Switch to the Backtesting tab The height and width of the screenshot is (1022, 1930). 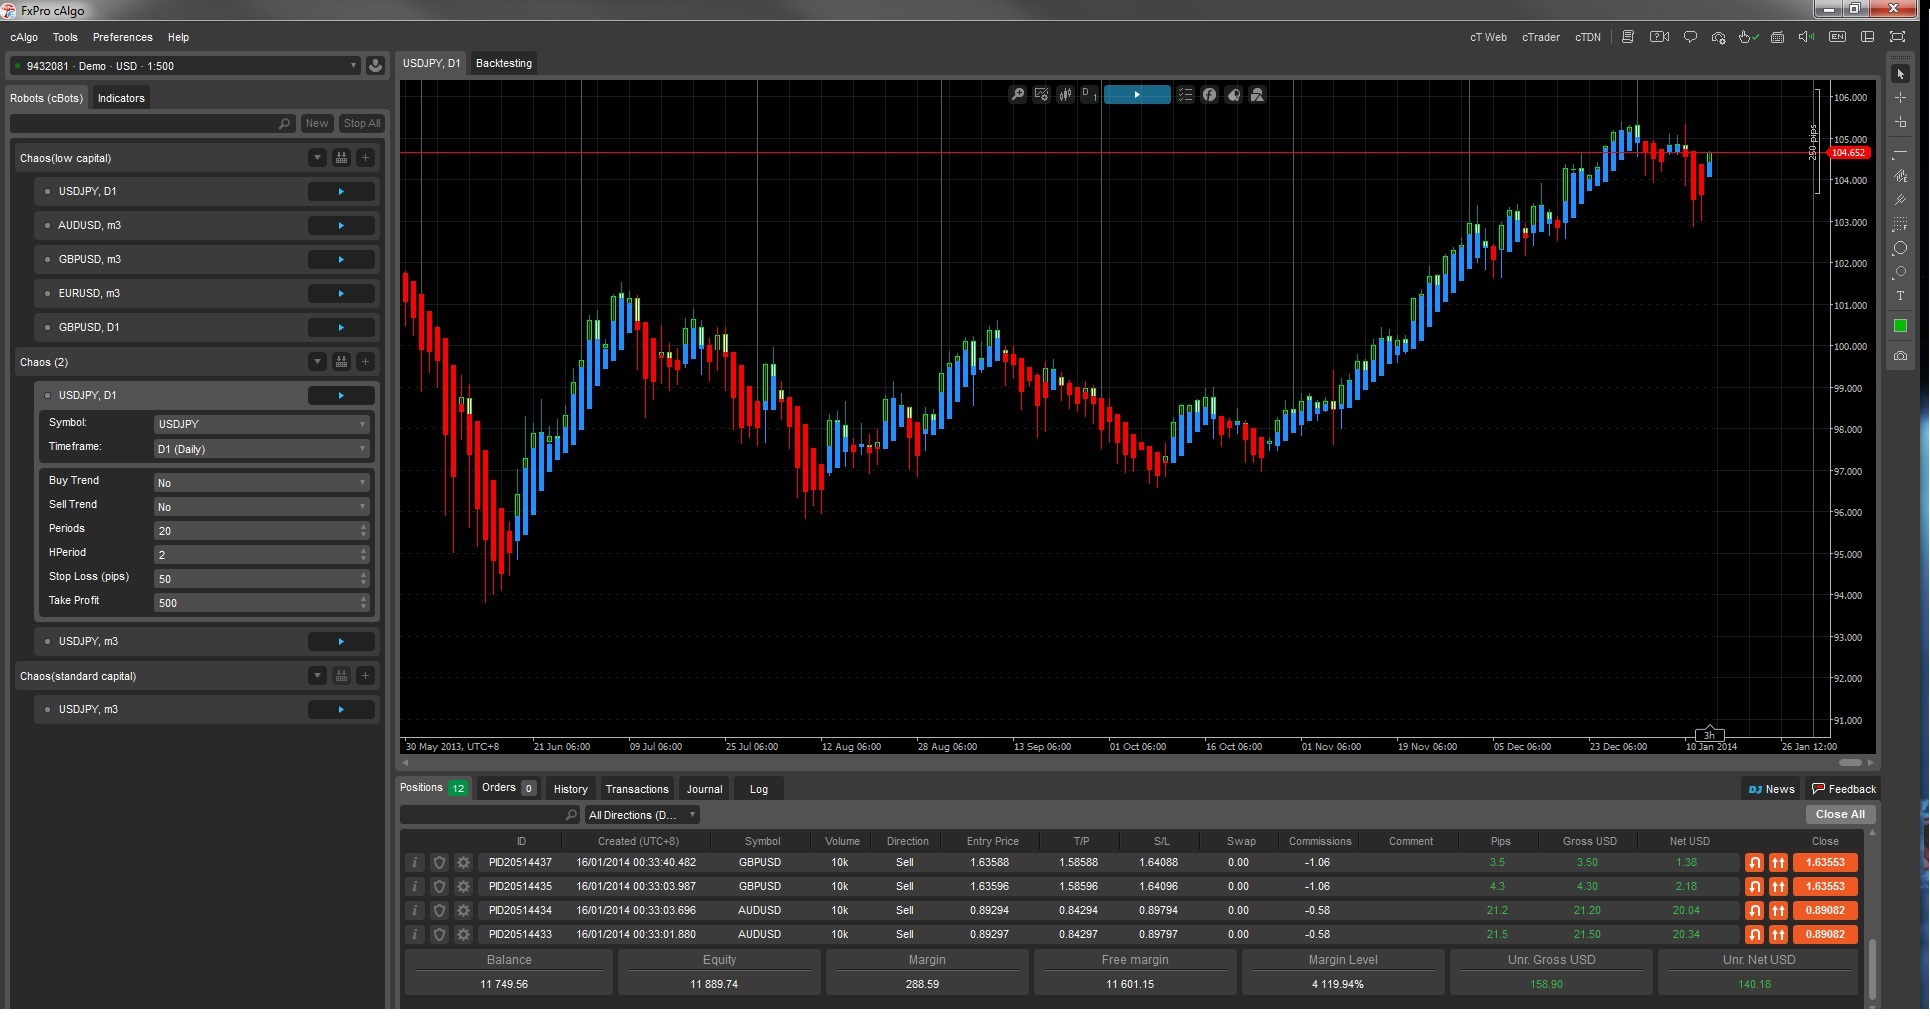[504, 63]
